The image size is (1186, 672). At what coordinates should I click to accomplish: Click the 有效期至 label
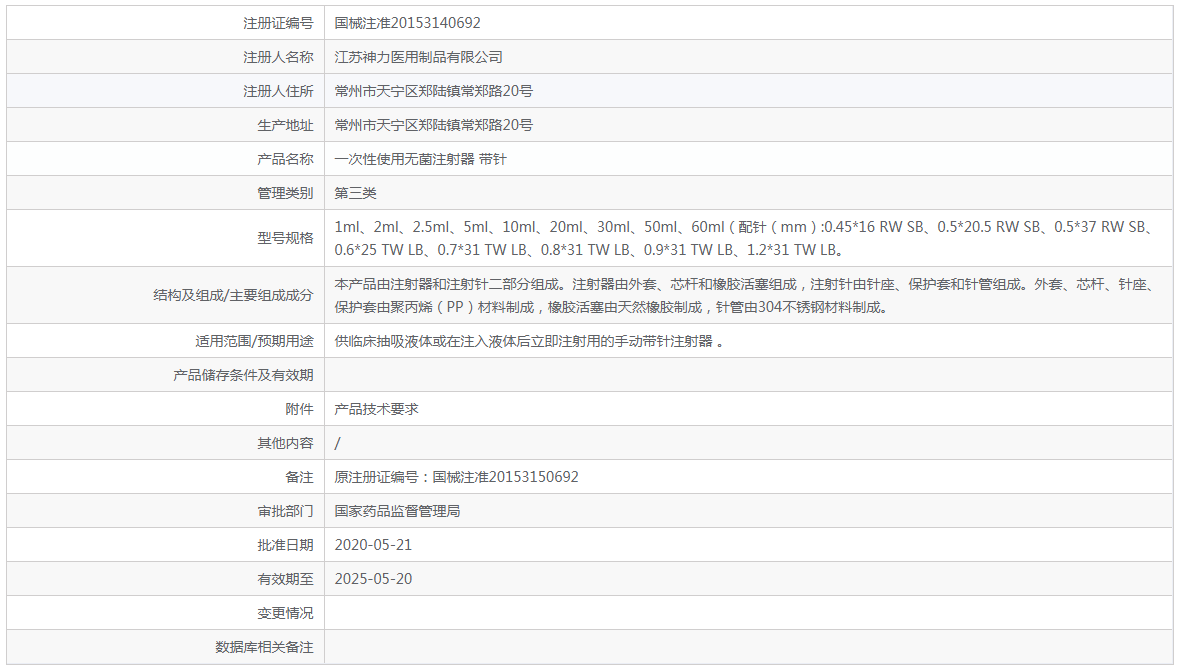[x=285, y=580]
